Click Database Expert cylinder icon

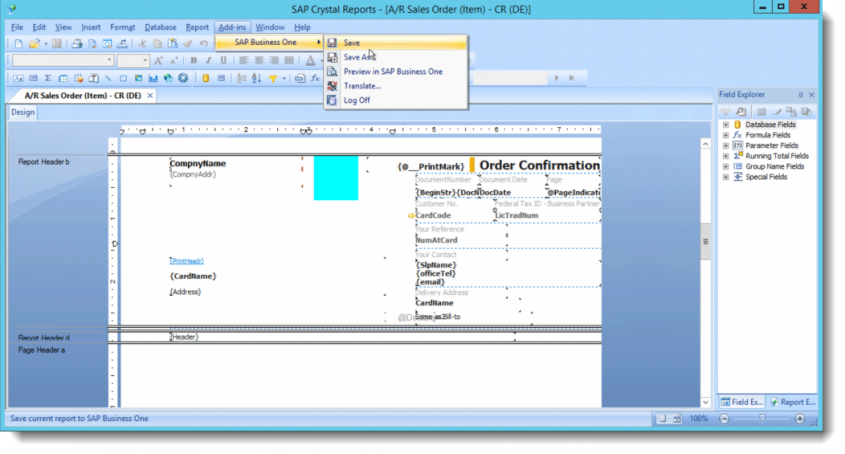[x=205, y=78]
